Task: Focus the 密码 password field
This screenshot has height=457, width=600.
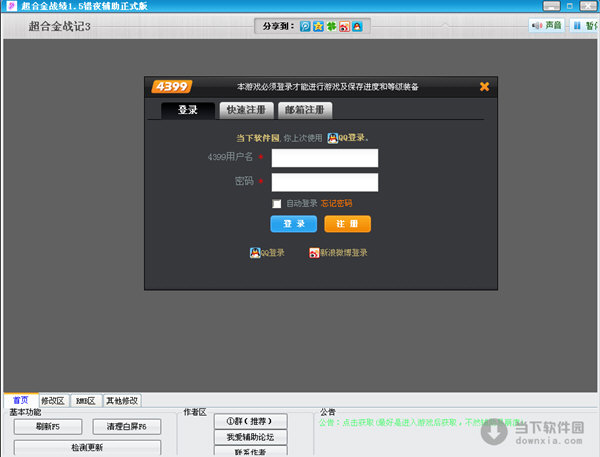Action: point(324,182)
